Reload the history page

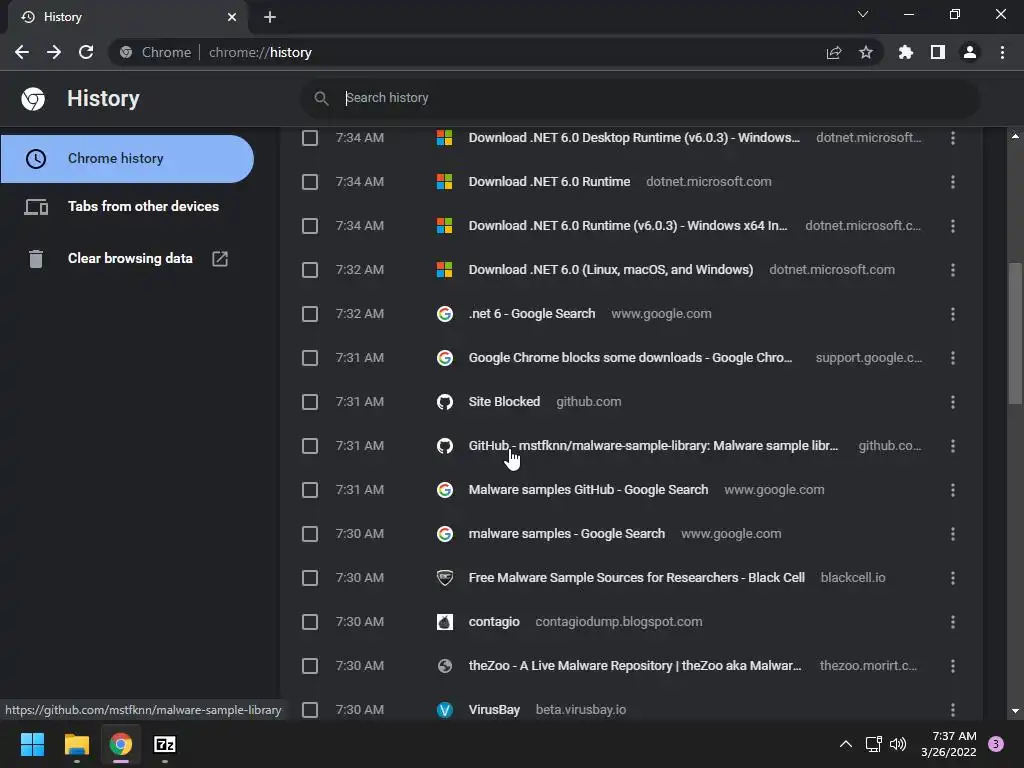point(86,52)
